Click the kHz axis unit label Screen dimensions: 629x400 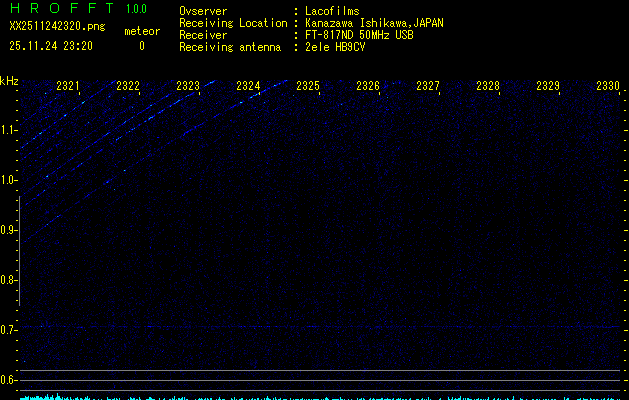coord(9,81)
